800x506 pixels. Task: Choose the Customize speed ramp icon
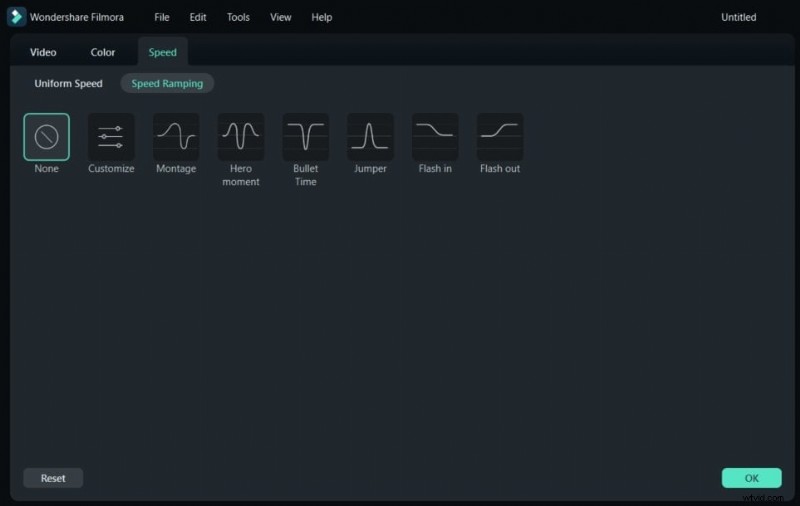[x=111, y=137]
